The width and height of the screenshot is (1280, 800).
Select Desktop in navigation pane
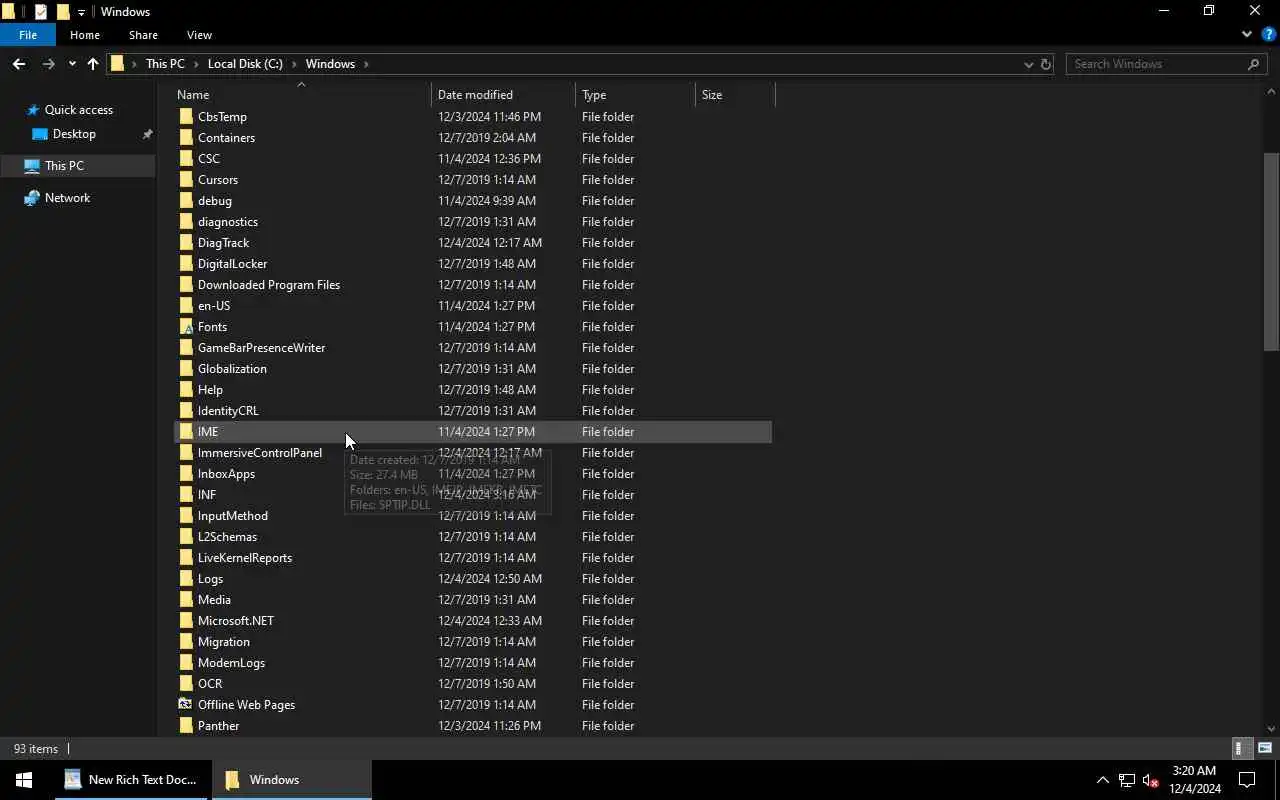74,134
